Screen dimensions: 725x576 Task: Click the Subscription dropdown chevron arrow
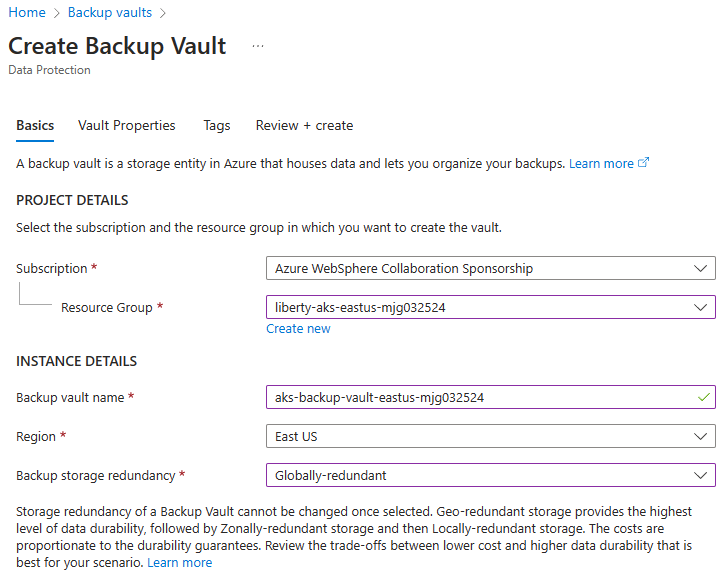click(x=700, y=268)
